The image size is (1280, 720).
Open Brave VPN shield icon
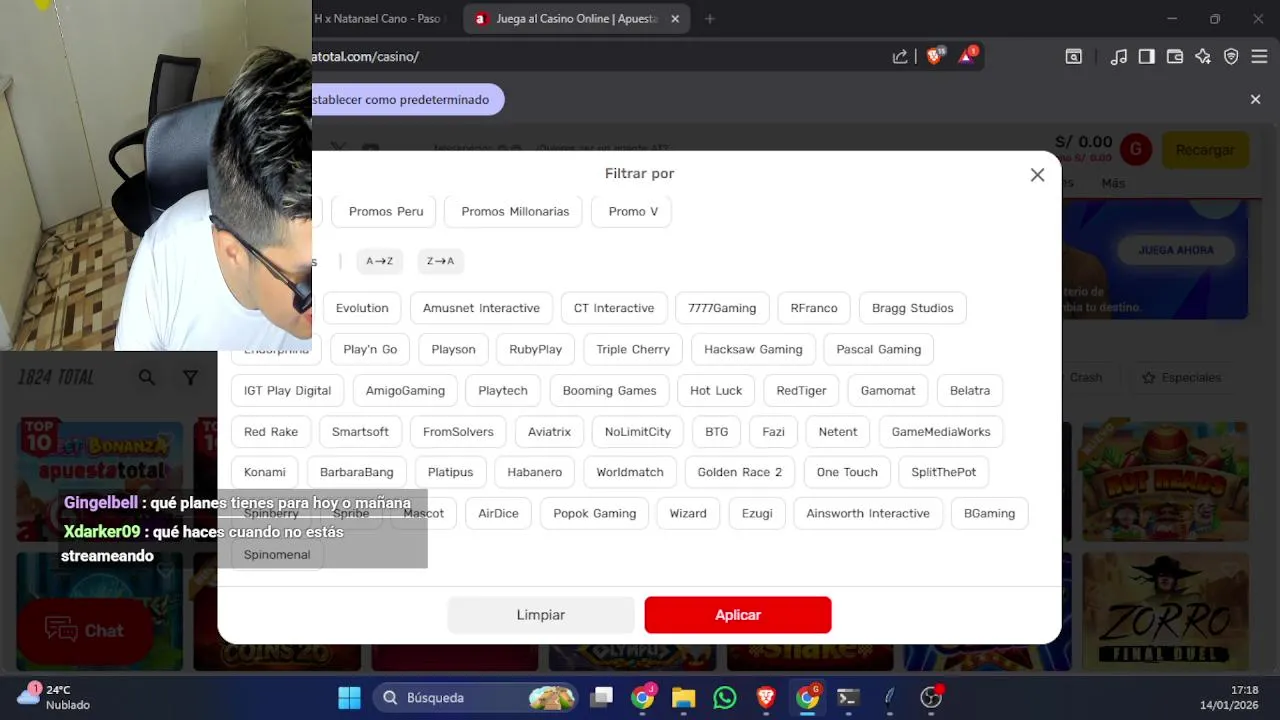pos(1231,57)
